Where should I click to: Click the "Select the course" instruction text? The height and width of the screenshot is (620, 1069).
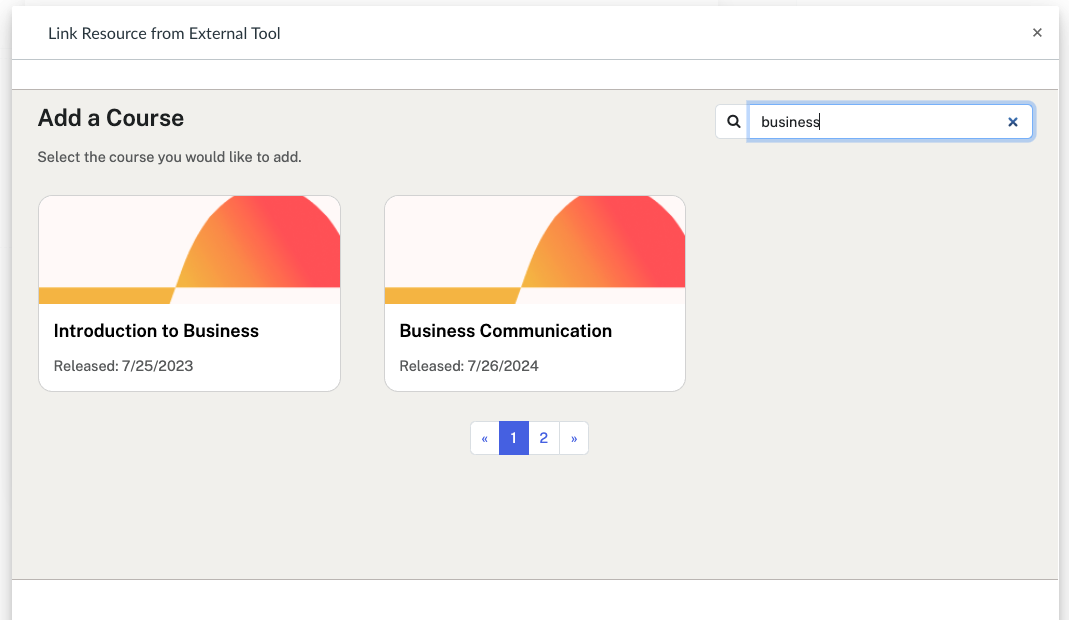tap(169, 157)
